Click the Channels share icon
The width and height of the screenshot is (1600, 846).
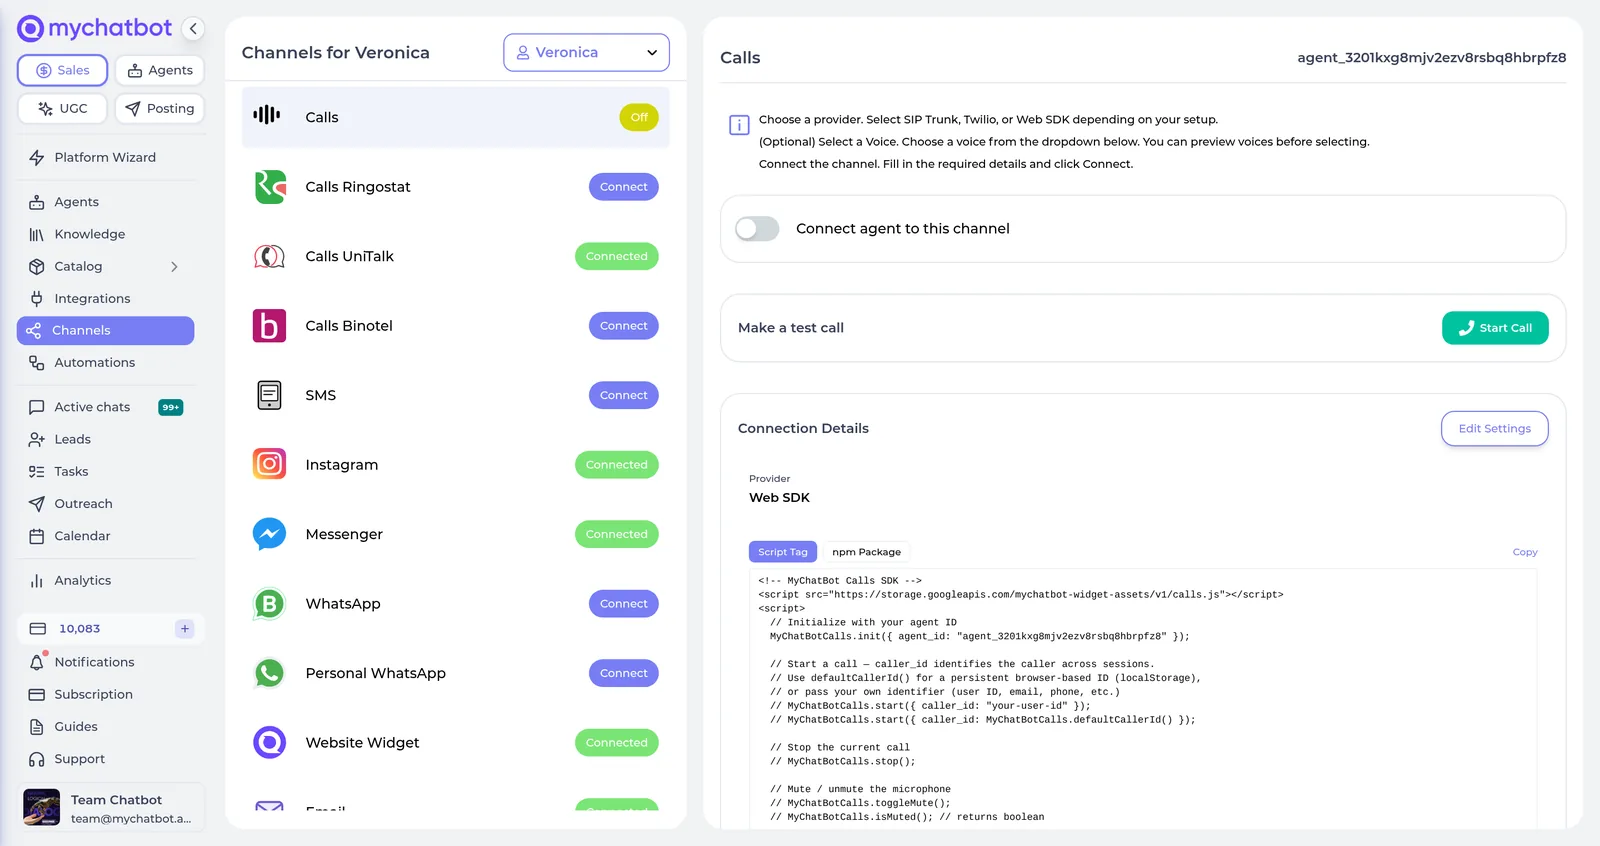34,330
